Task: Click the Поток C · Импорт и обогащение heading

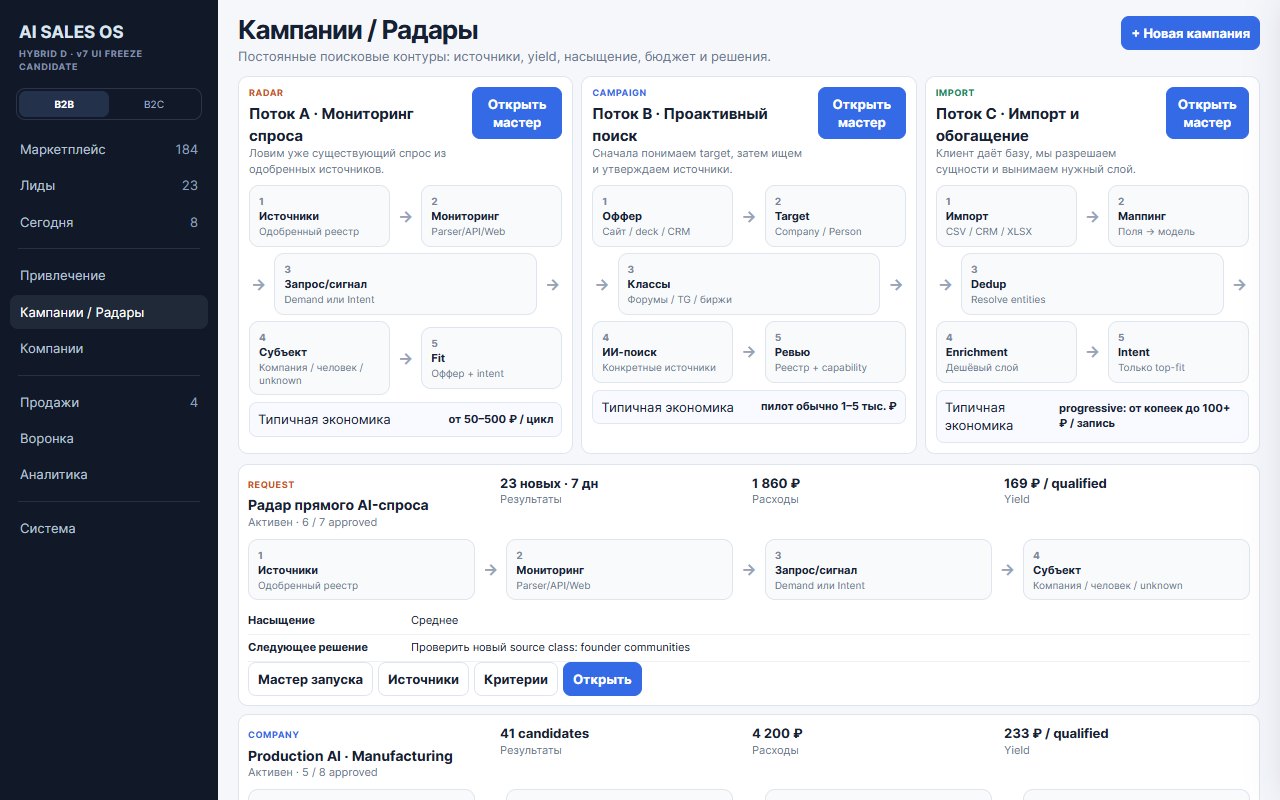Action: [1007, 125]
